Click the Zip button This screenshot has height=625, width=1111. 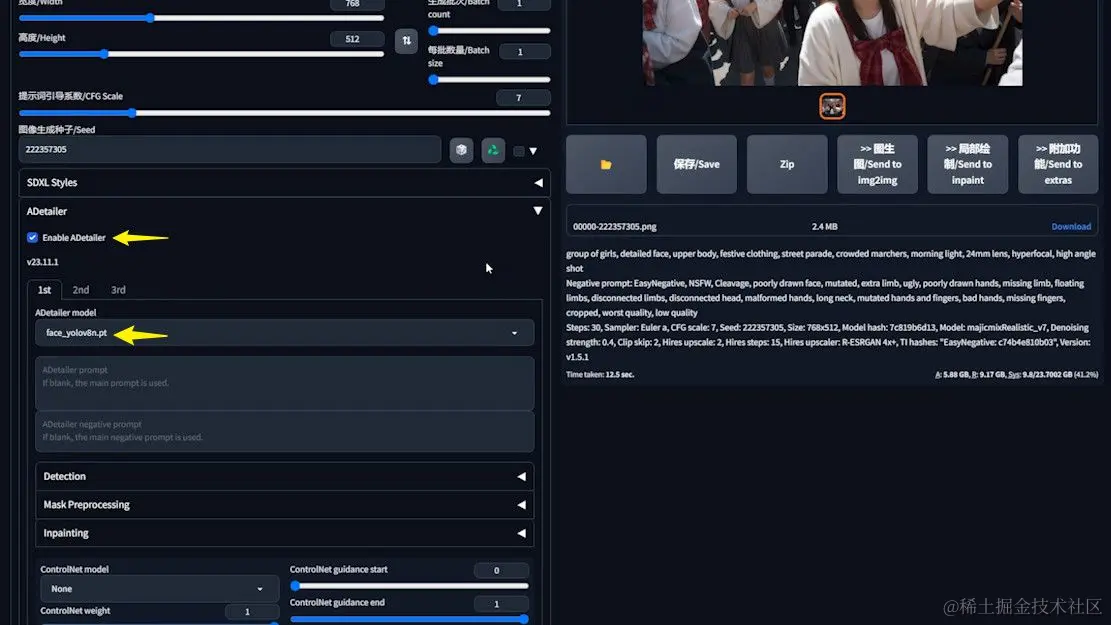[x=786, y=164]
